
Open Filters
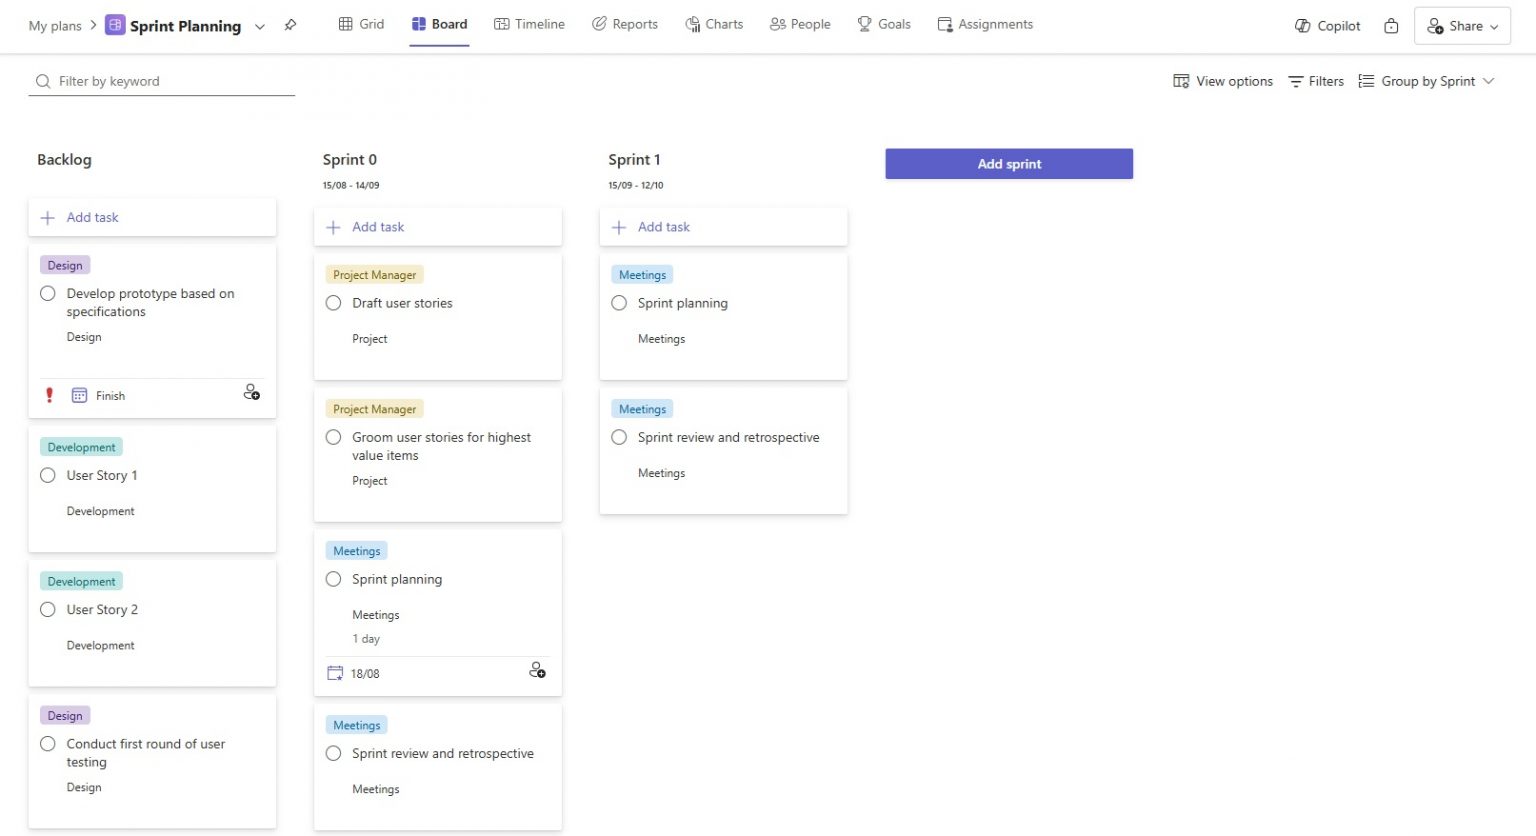click(x=1316, y=81)
